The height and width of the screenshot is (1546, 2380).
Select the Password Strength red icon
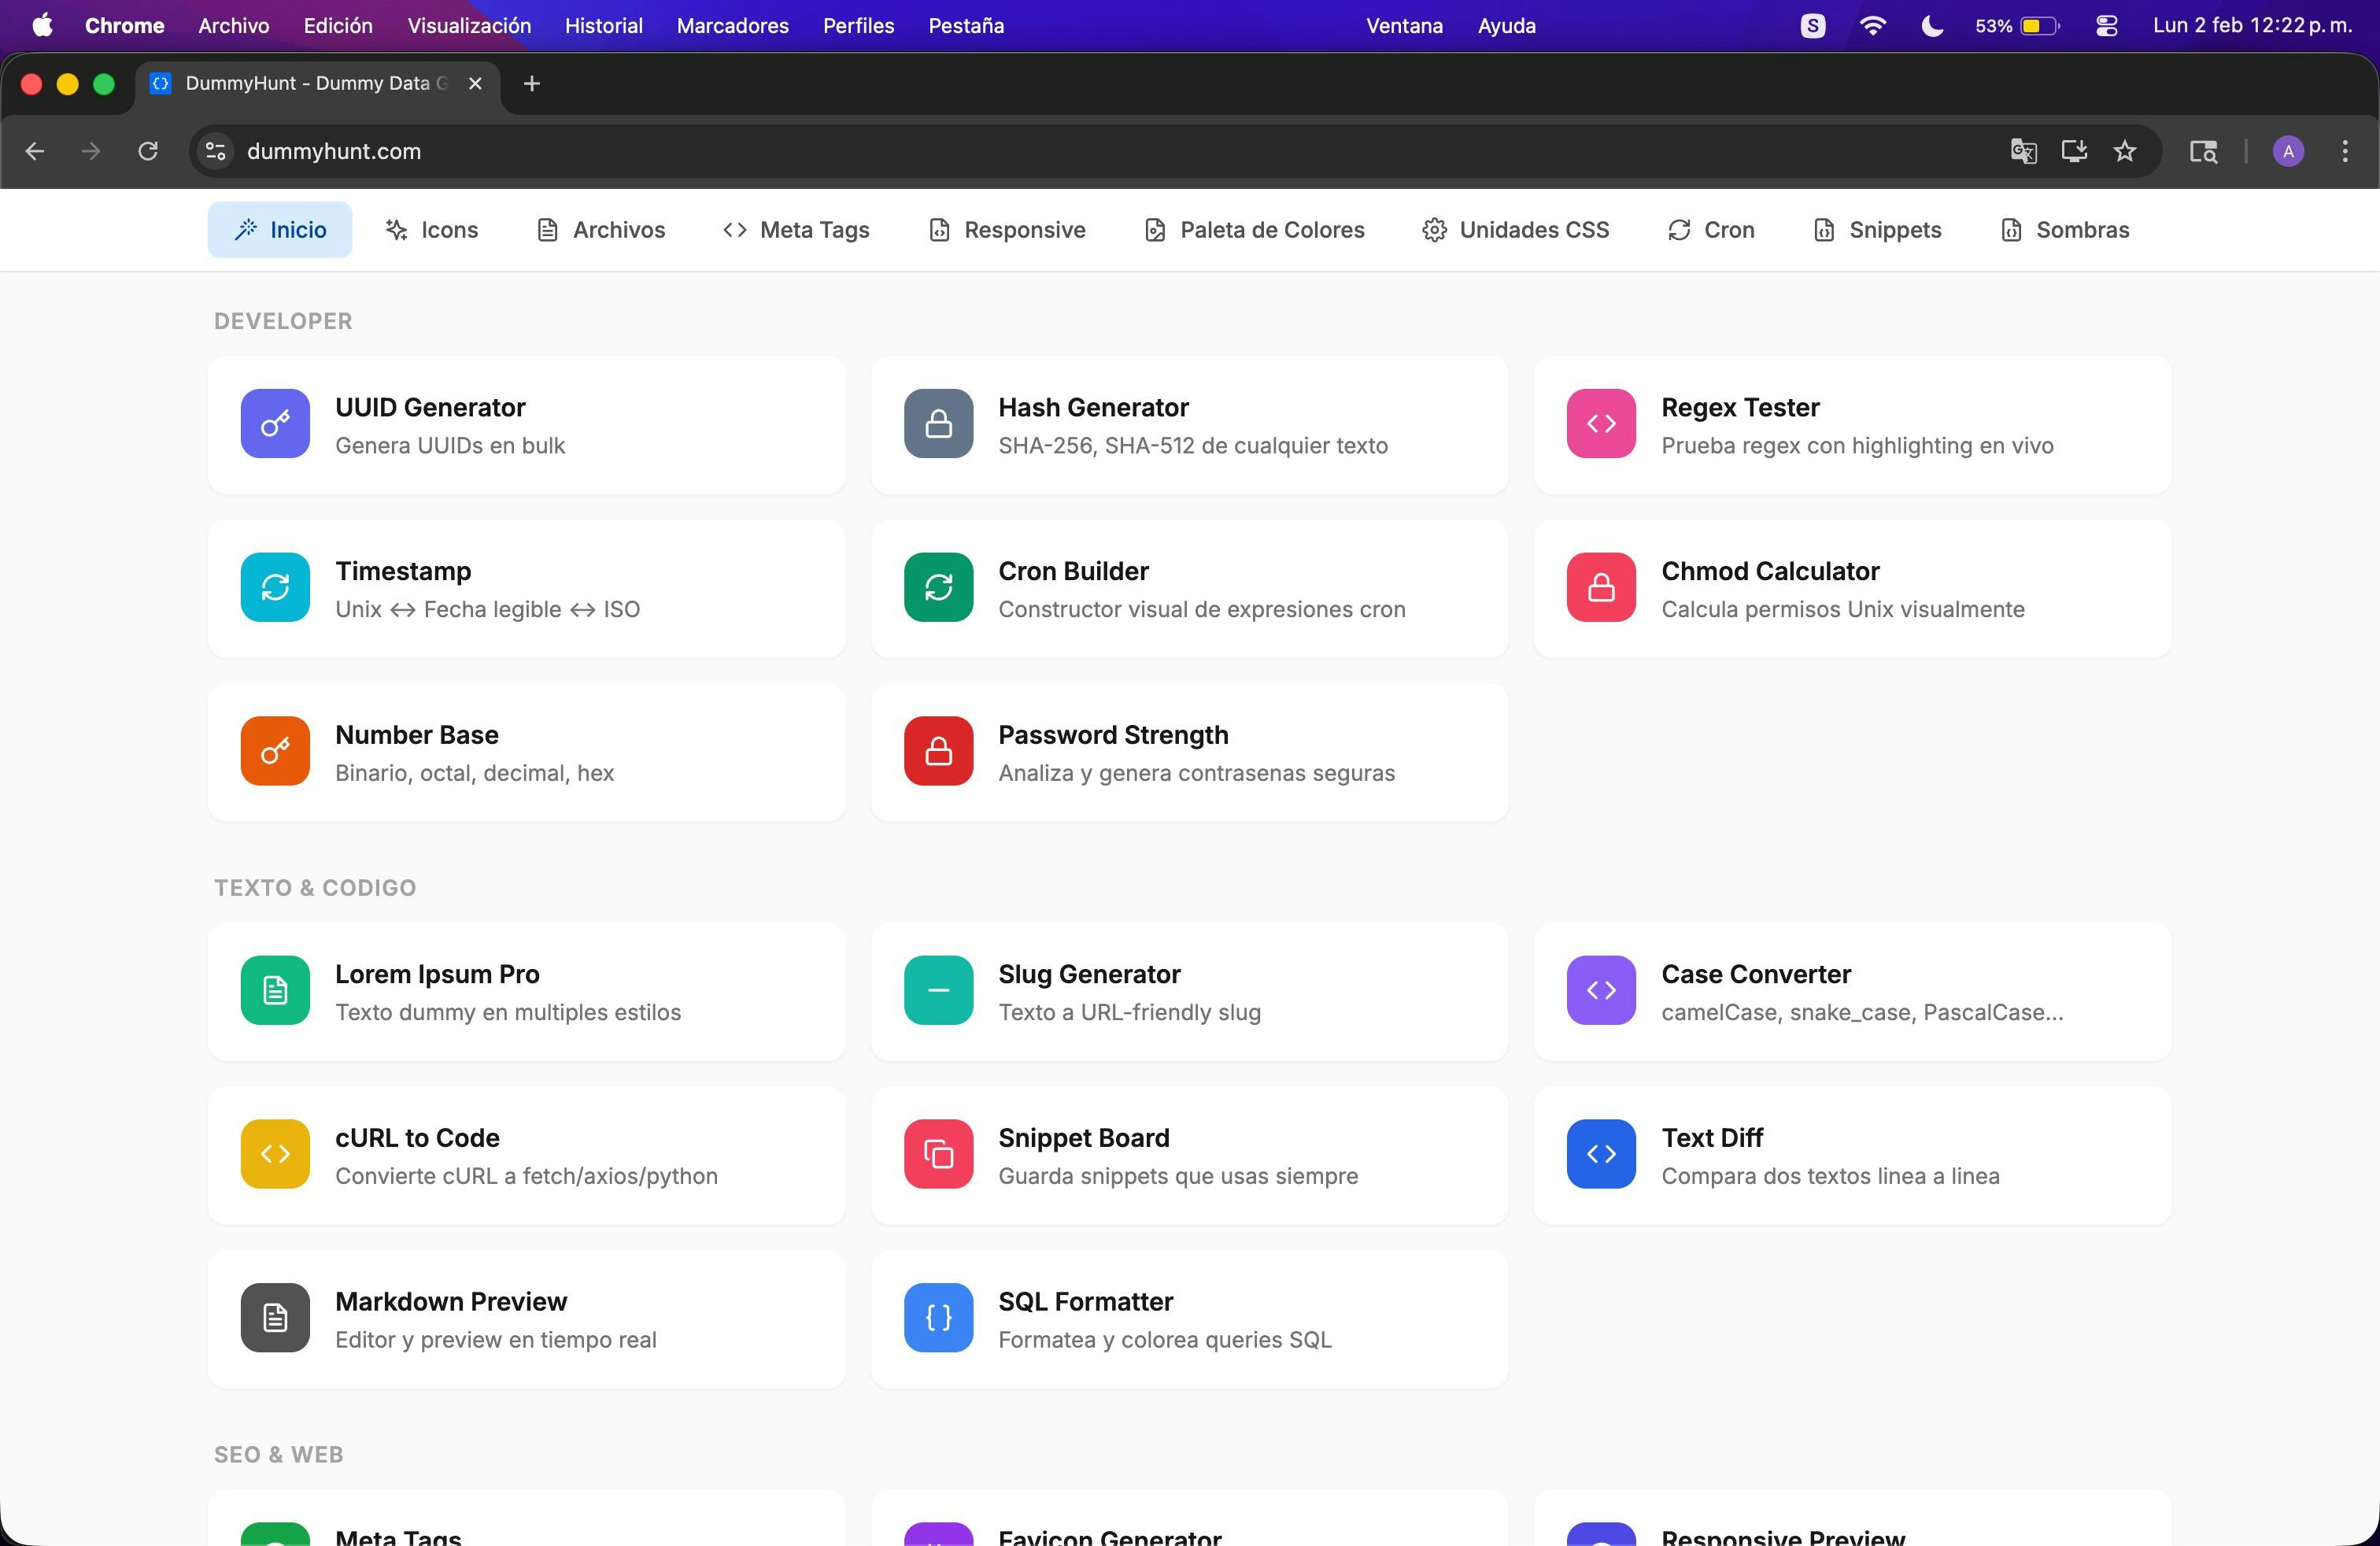coord(937,751)
